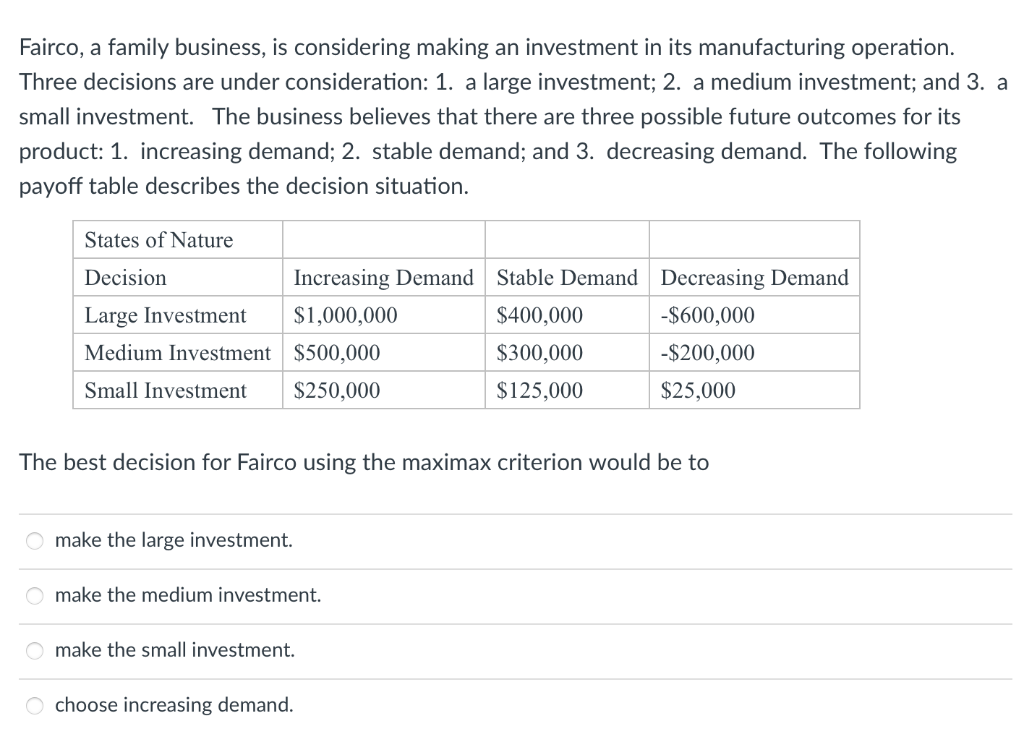Screen dimensions: 1024x755
Task: Click the 'Increasing Demand' column header
Action: pos(382,277)
